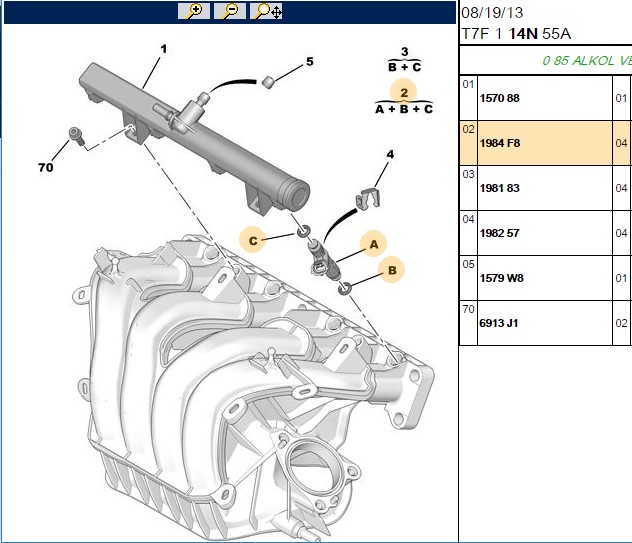Click diagram callout number 1 fuel rail

[163, 49]
